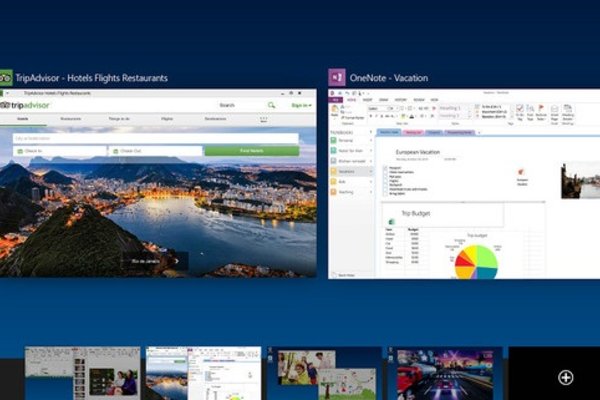
Task: Open the text highlight color in OneNote
Action: tap(403, 116)
